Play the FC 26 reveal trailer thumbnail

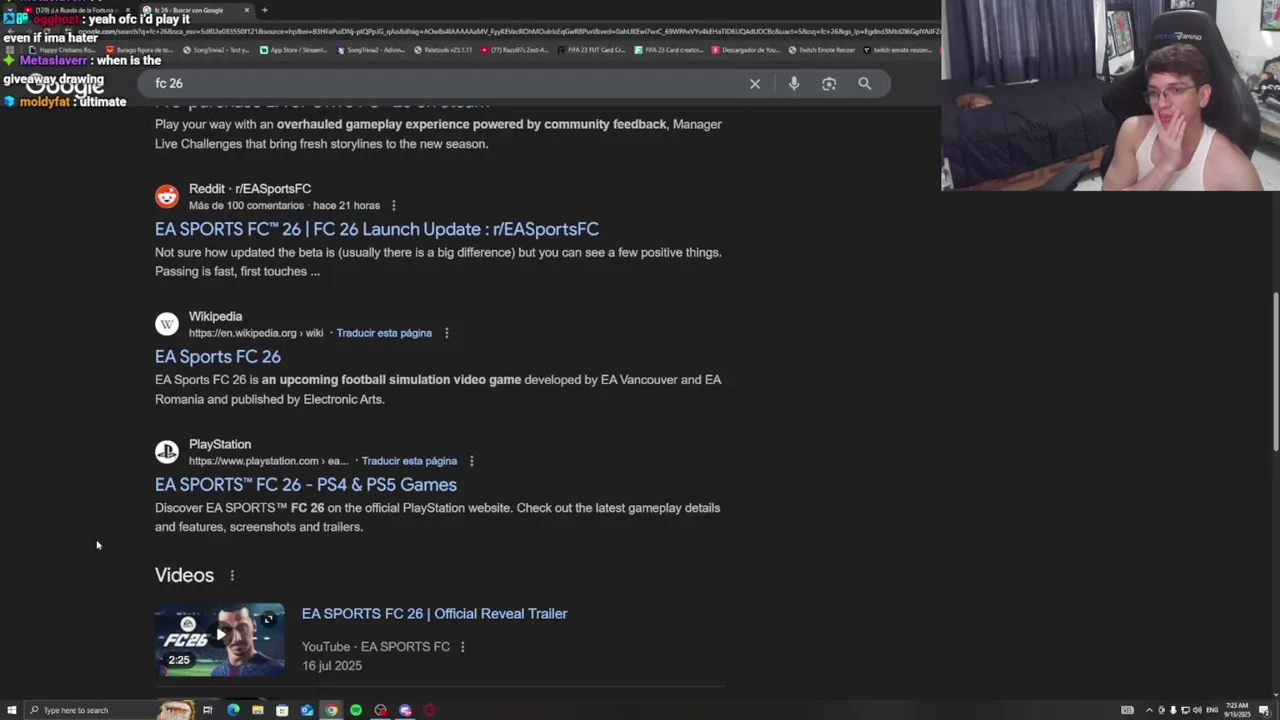click(220, 639)
